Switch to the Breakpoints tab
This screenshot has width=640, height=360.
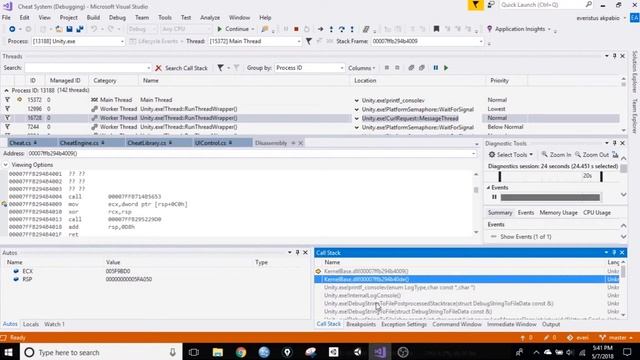(x=361, y=324)
